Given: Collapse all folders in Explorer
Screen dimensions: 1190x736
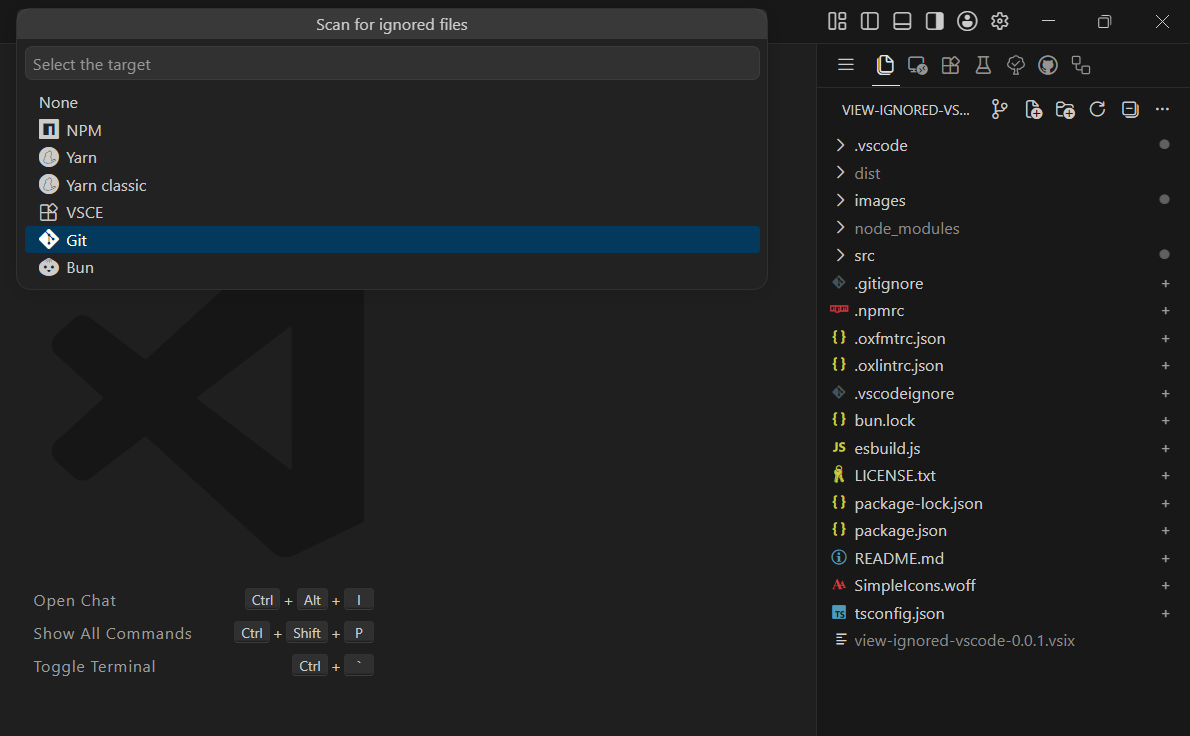Looking at the screenshot, I should pos(1130,110).
